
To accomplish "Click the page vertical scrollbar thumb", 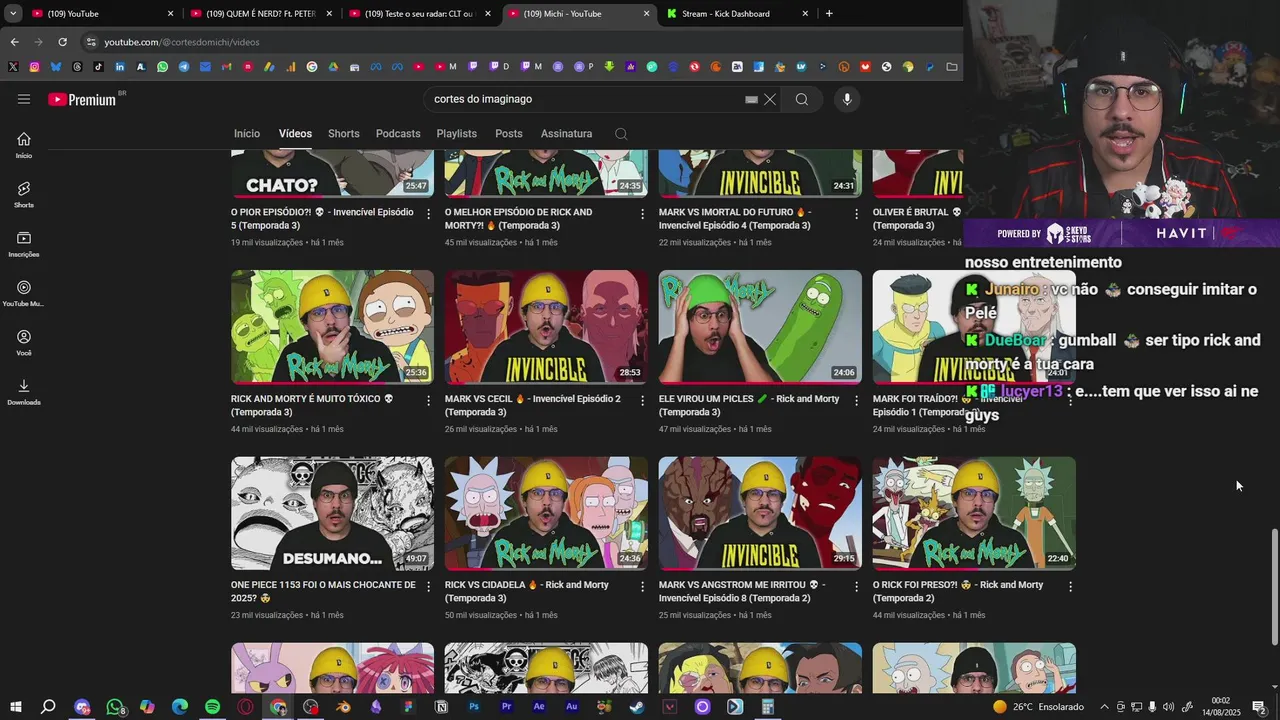I will pos(1274,587).
